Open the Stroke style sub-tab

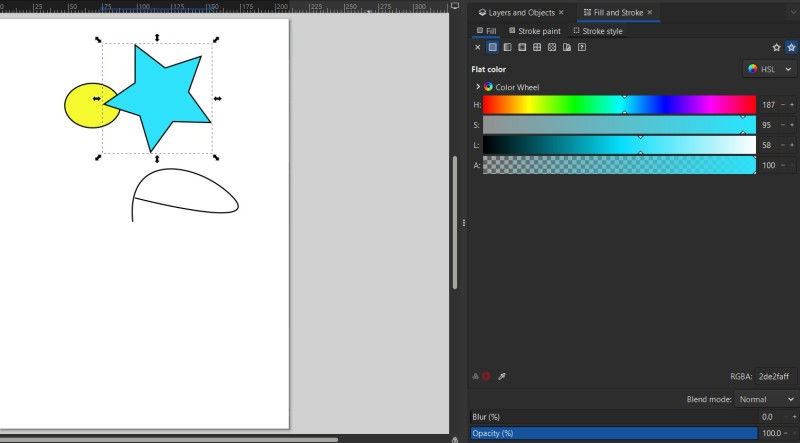pos(597,31)
